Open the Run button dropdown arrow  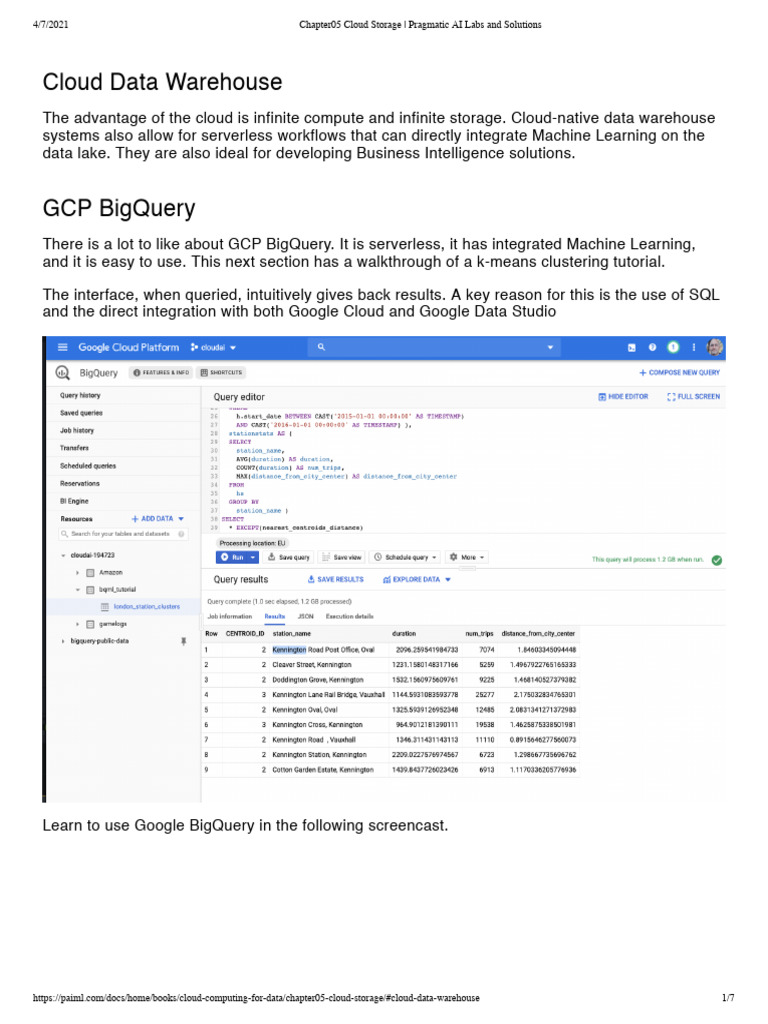tap(253, 558)
